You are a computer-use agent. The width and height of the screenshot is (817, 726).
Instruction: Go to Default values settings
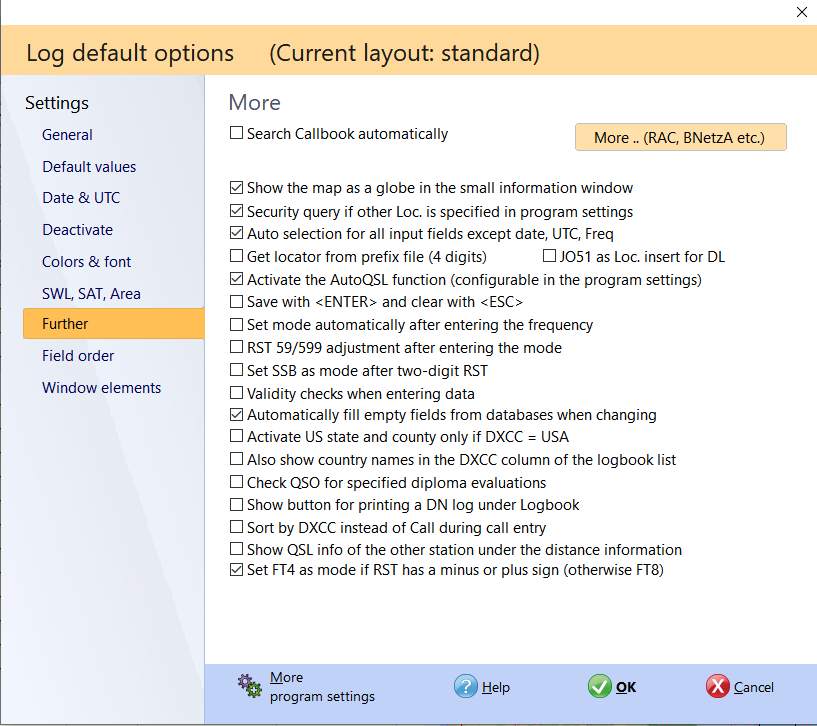[x=89, y=167]
